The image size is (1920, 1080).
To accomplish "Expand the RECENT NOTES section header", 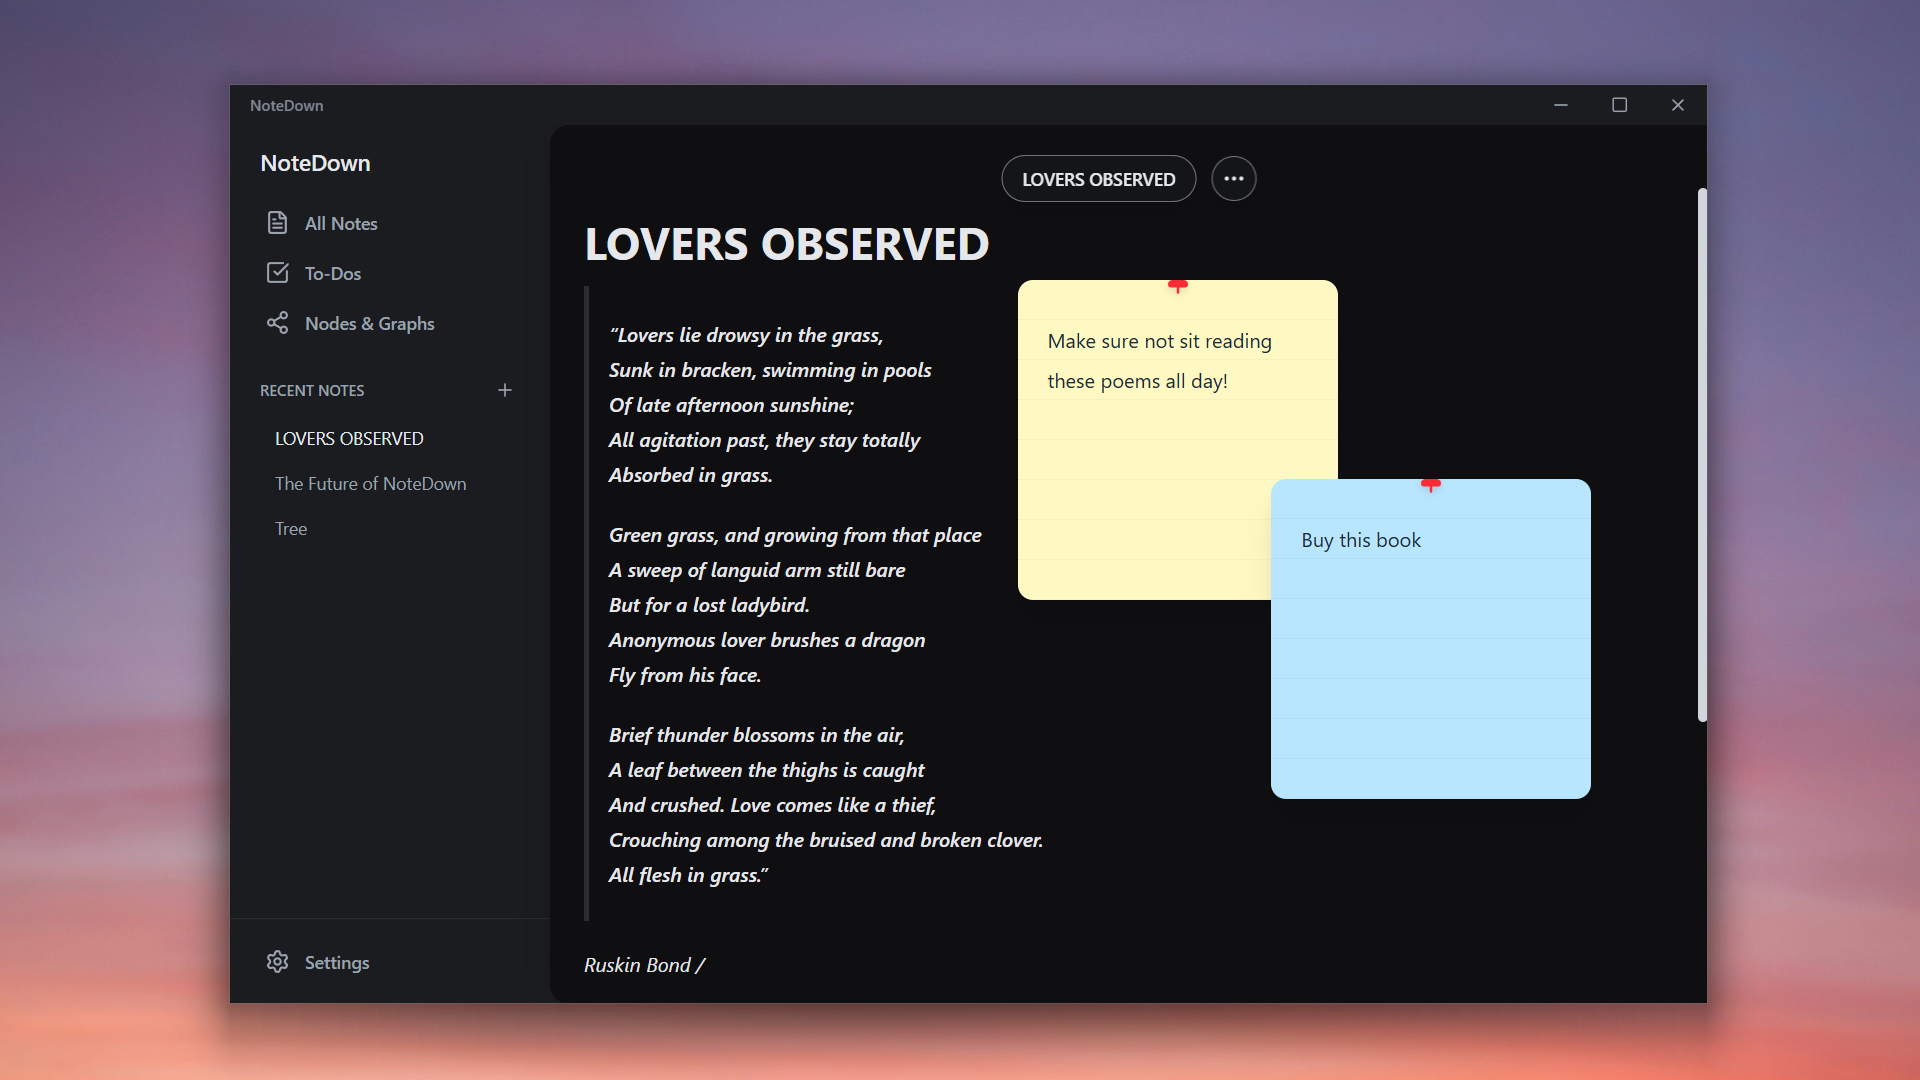I will click(312, 390).
